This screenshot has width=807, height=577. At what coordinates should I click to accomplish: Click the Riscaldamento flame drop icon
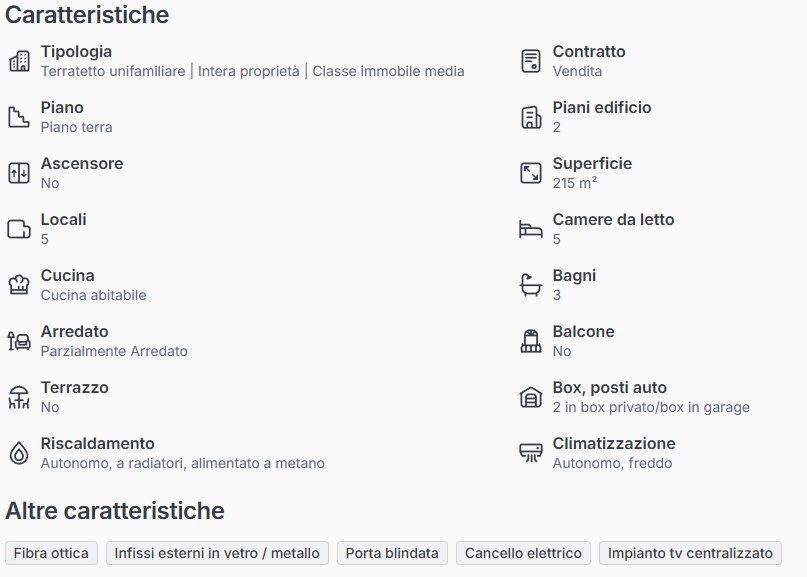click(x=19, y=453)
